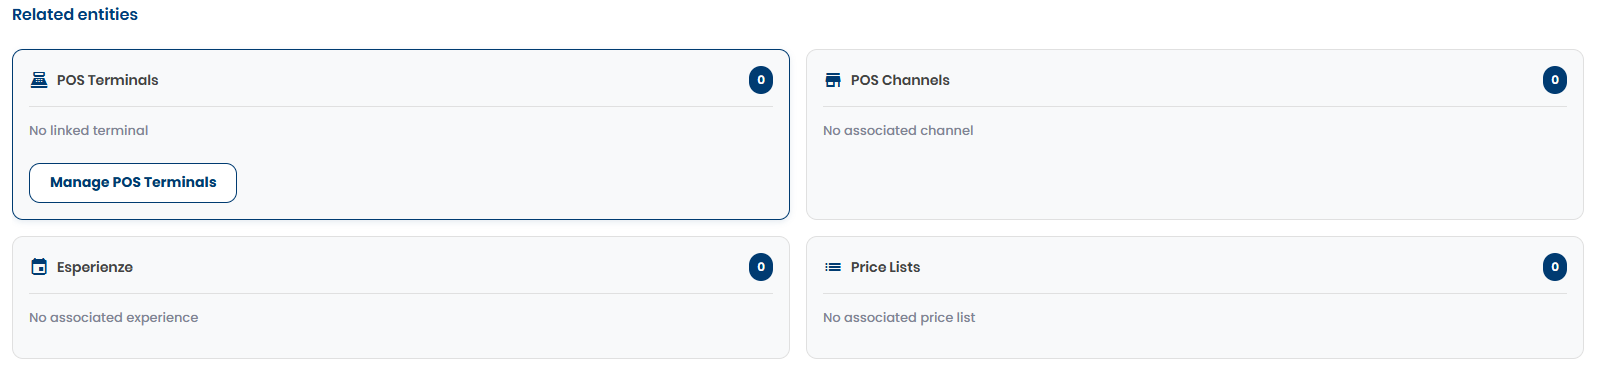Click the 'No associated experience' text
Image resolution: width=1601 pixels, height=387 pixels.
click(114, 317)
